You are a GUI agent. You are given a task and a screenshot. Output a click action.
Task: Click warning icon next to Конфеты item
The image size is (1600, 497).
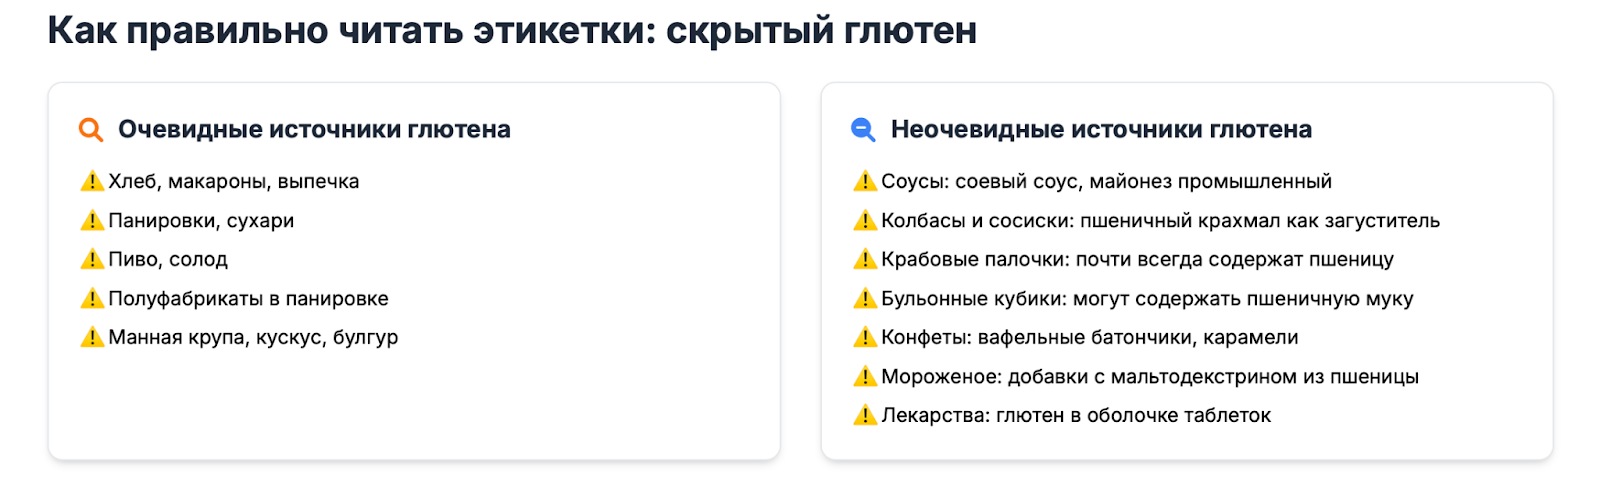coord(865,338)
